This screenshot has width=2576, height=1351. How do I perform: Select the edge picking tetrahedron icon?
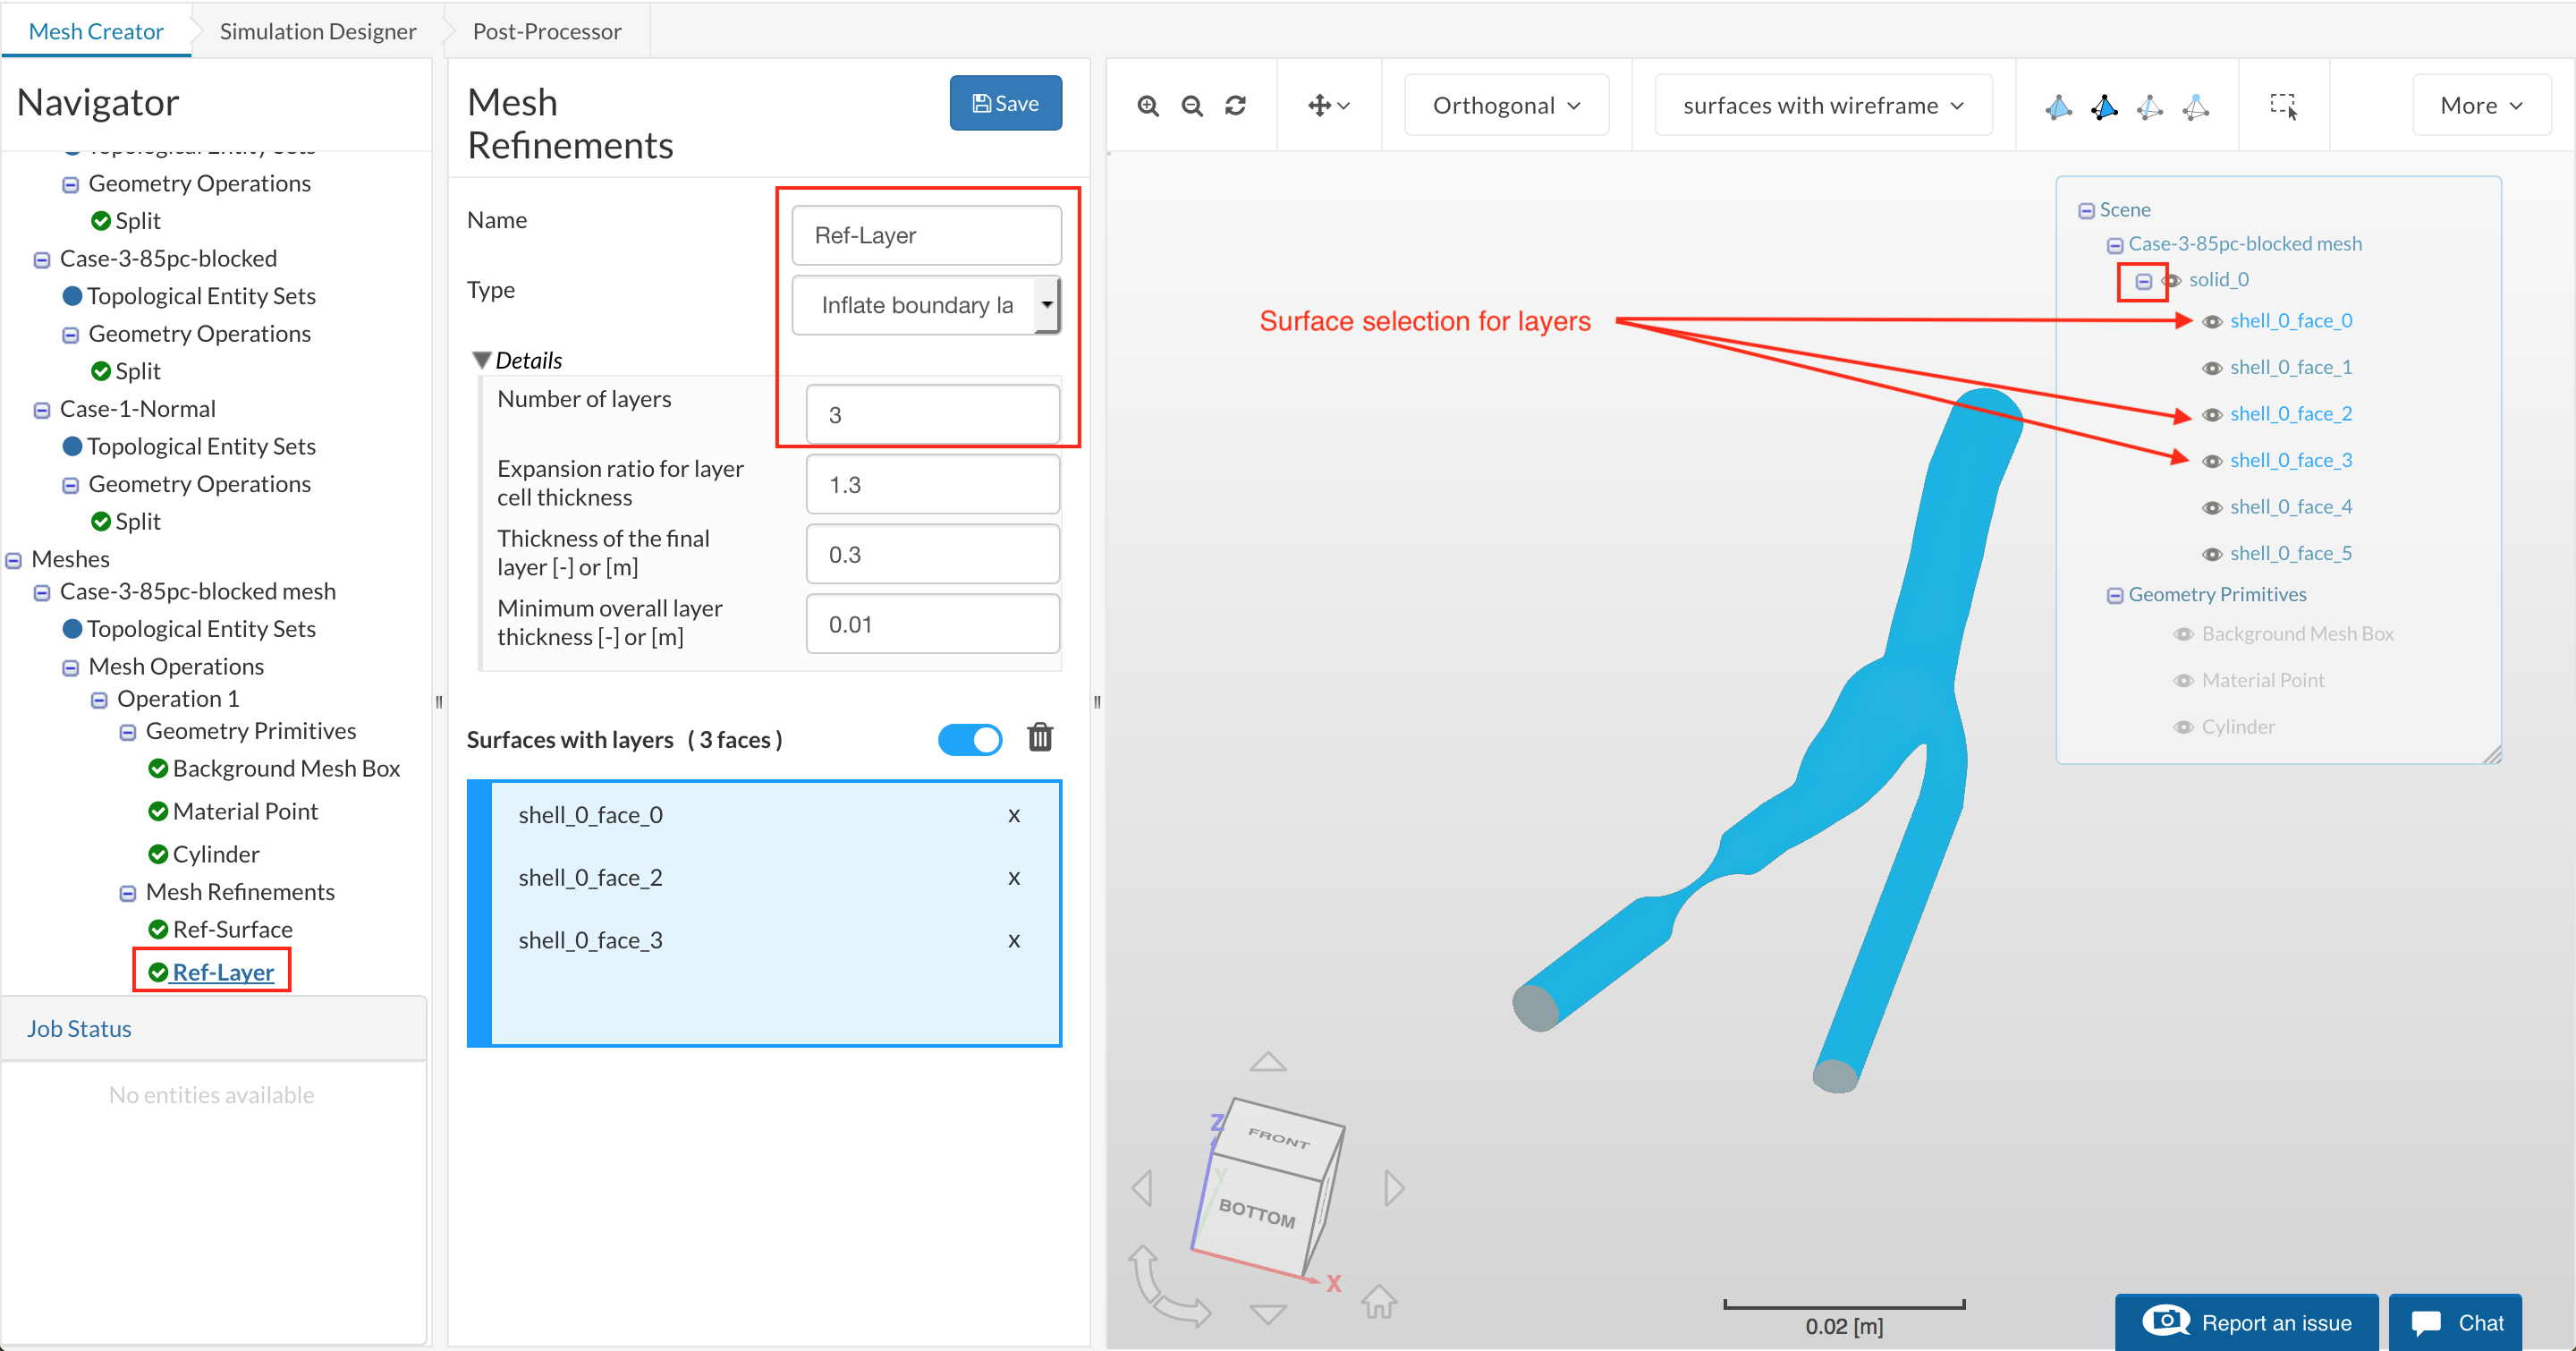point(2150,107)
